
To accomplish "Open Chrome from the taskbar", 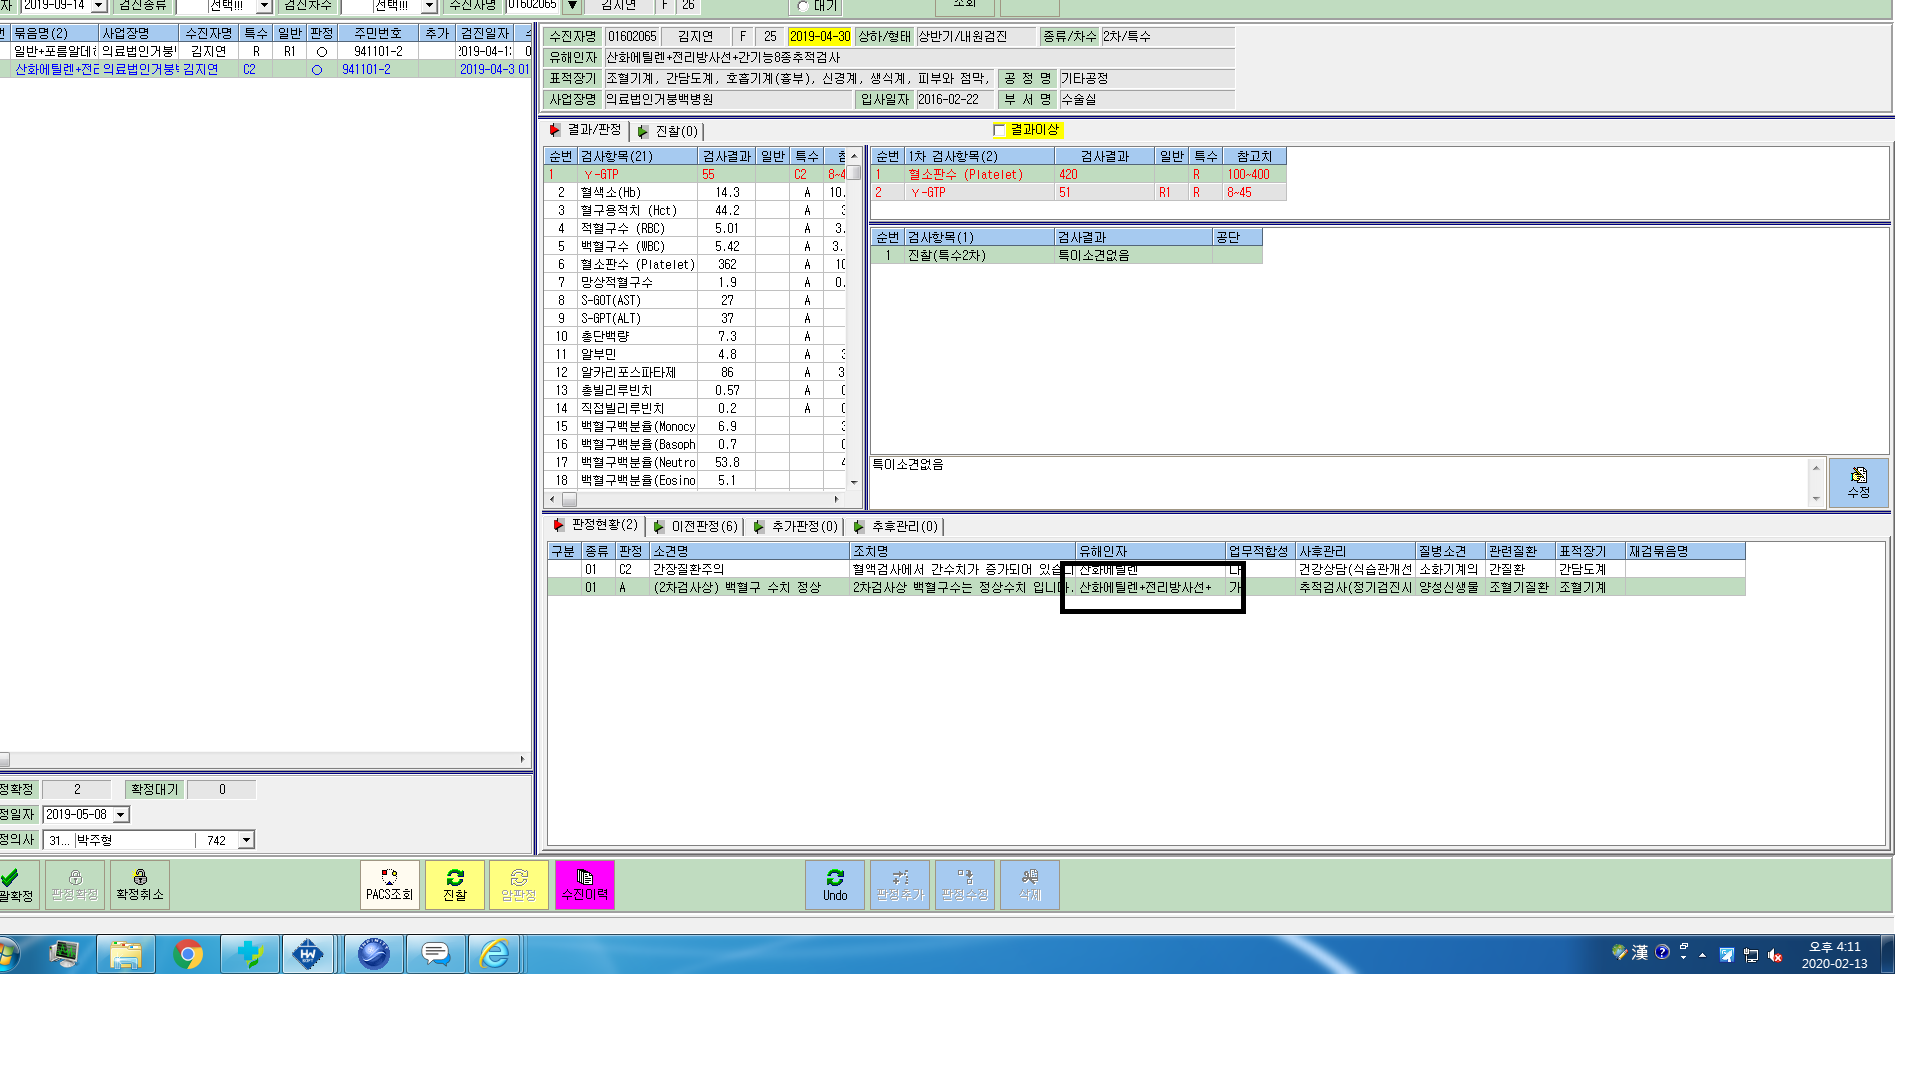I will click(188, 954).
